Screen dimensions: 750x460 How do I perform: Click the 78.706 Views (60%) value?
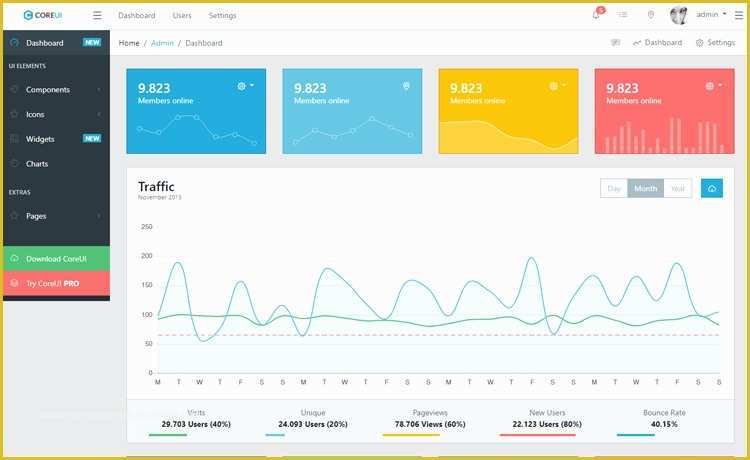tap(430, 424)
